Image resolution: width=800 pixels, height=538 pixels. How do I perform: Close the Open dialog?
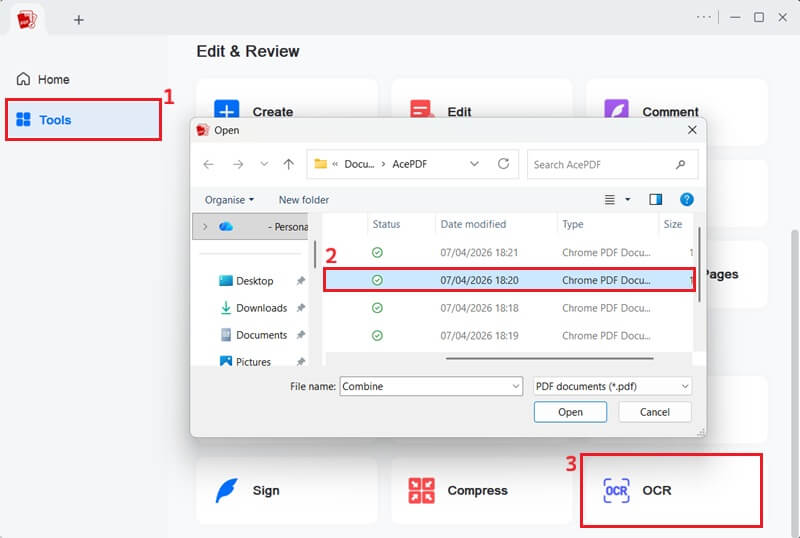click(x=692, y=130)
